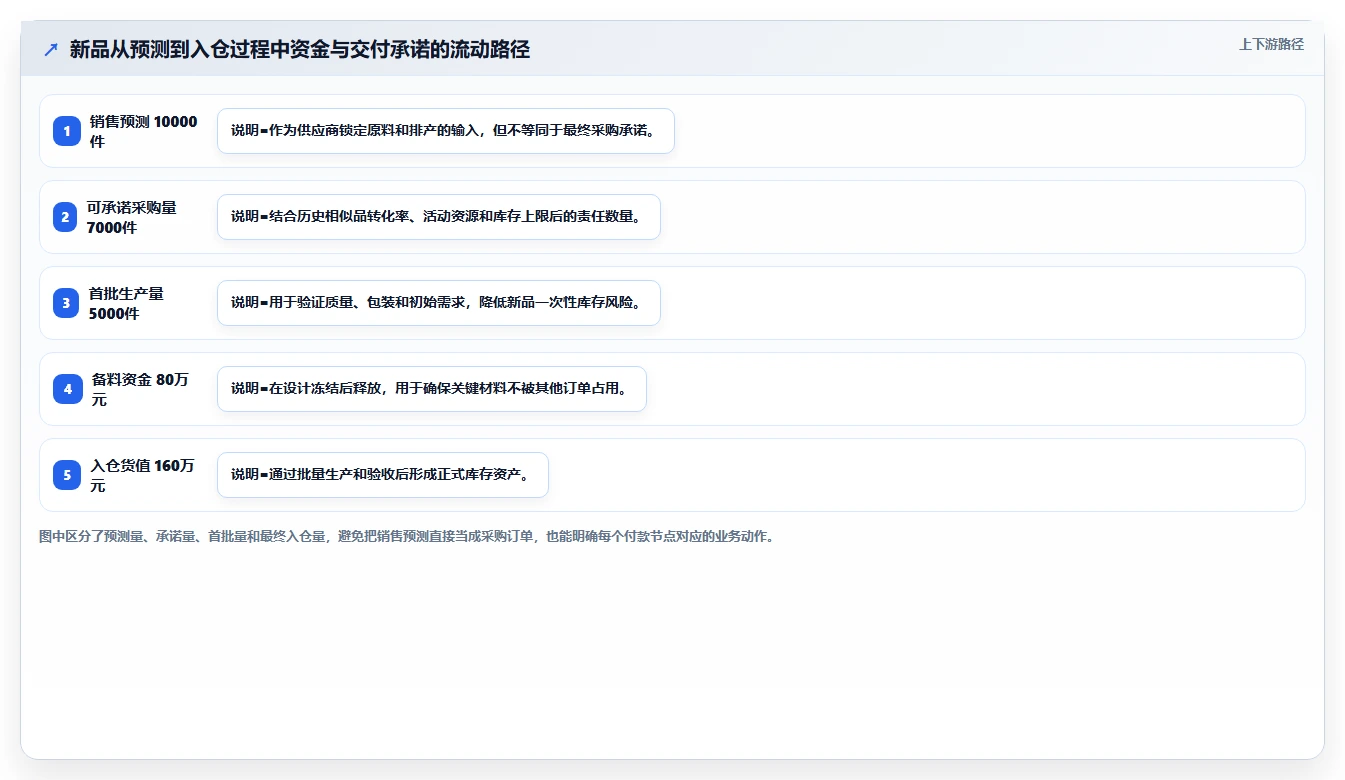
Task: Click the note about 验证质量、包装和初始需求
Action: [439, 303]
